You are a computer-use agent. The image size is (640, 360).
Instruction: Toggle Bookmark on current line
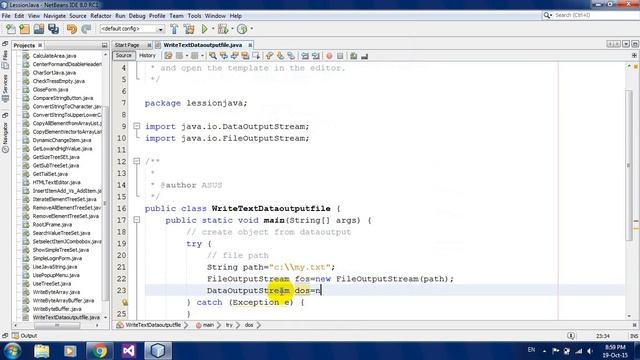click(x=291, y=56)
